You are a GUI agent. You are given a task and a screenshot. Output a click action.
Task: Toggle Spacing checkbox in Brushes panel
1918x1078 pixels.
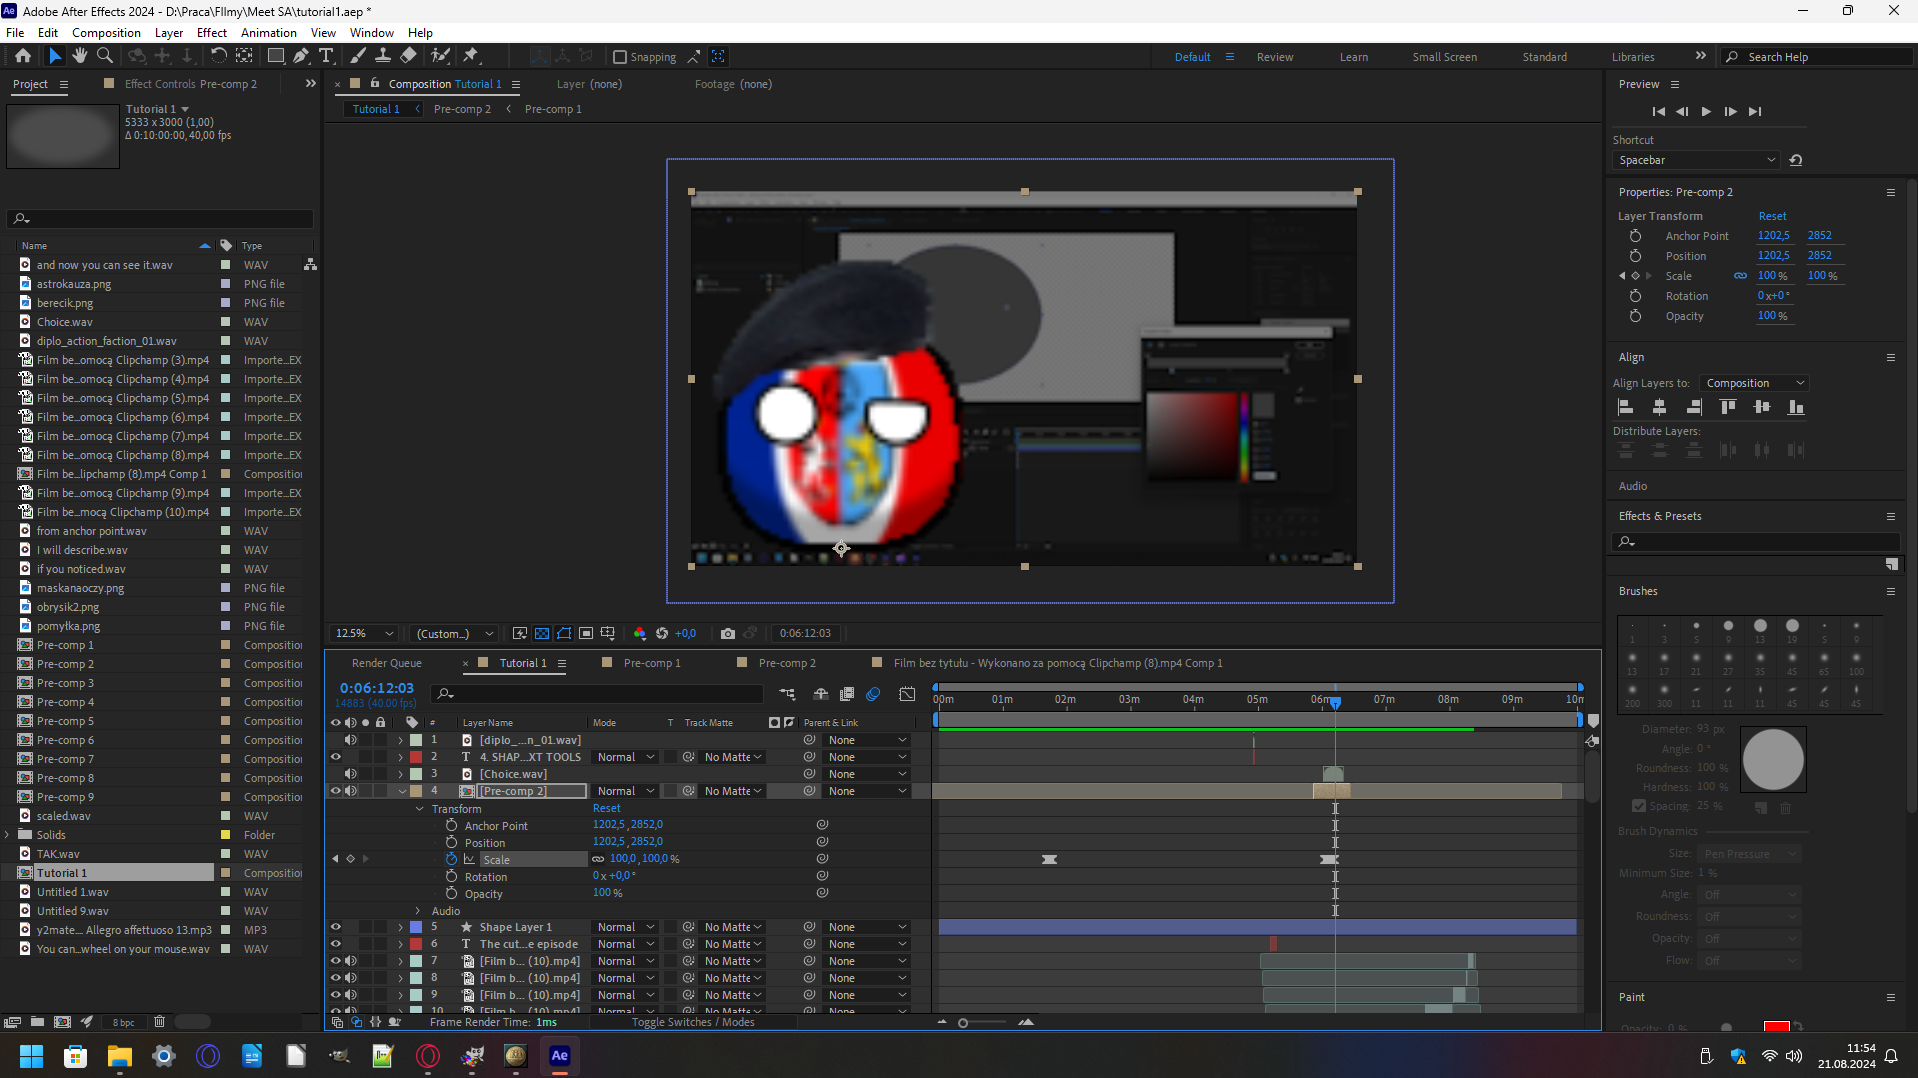[1638, 806]
